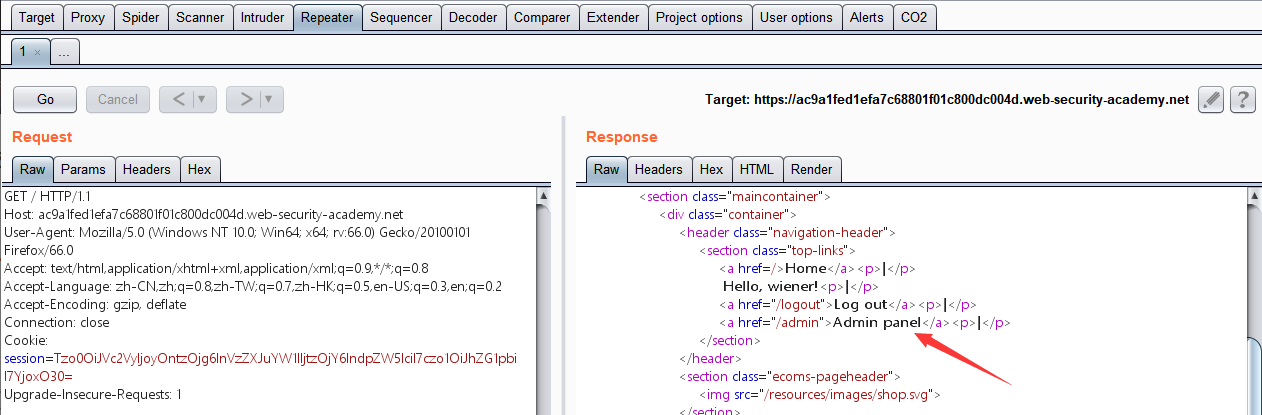Send the request with the Go button

pyautogui.click(x=45, y=99)
